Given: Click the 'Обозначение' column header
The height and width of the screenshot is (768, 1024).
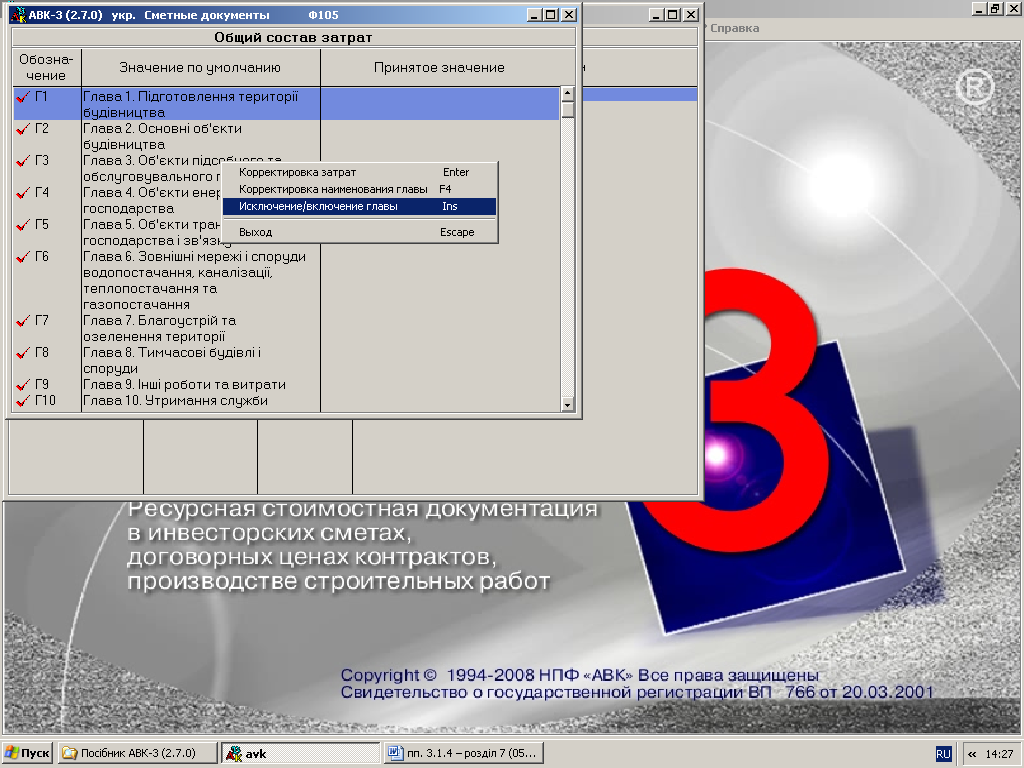Looking at the screenshot, I should click(x=46, y=67).
